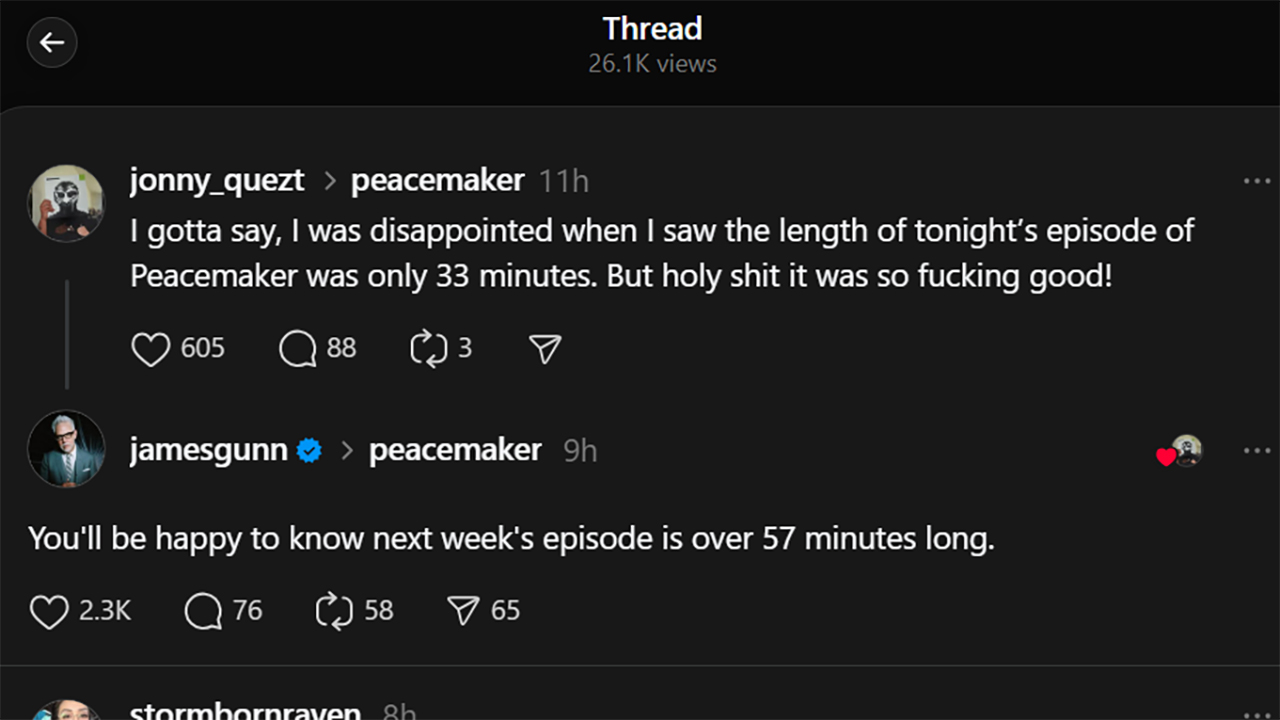
Task: Open jonny_quezt's profile via the username
Action: 216,181
